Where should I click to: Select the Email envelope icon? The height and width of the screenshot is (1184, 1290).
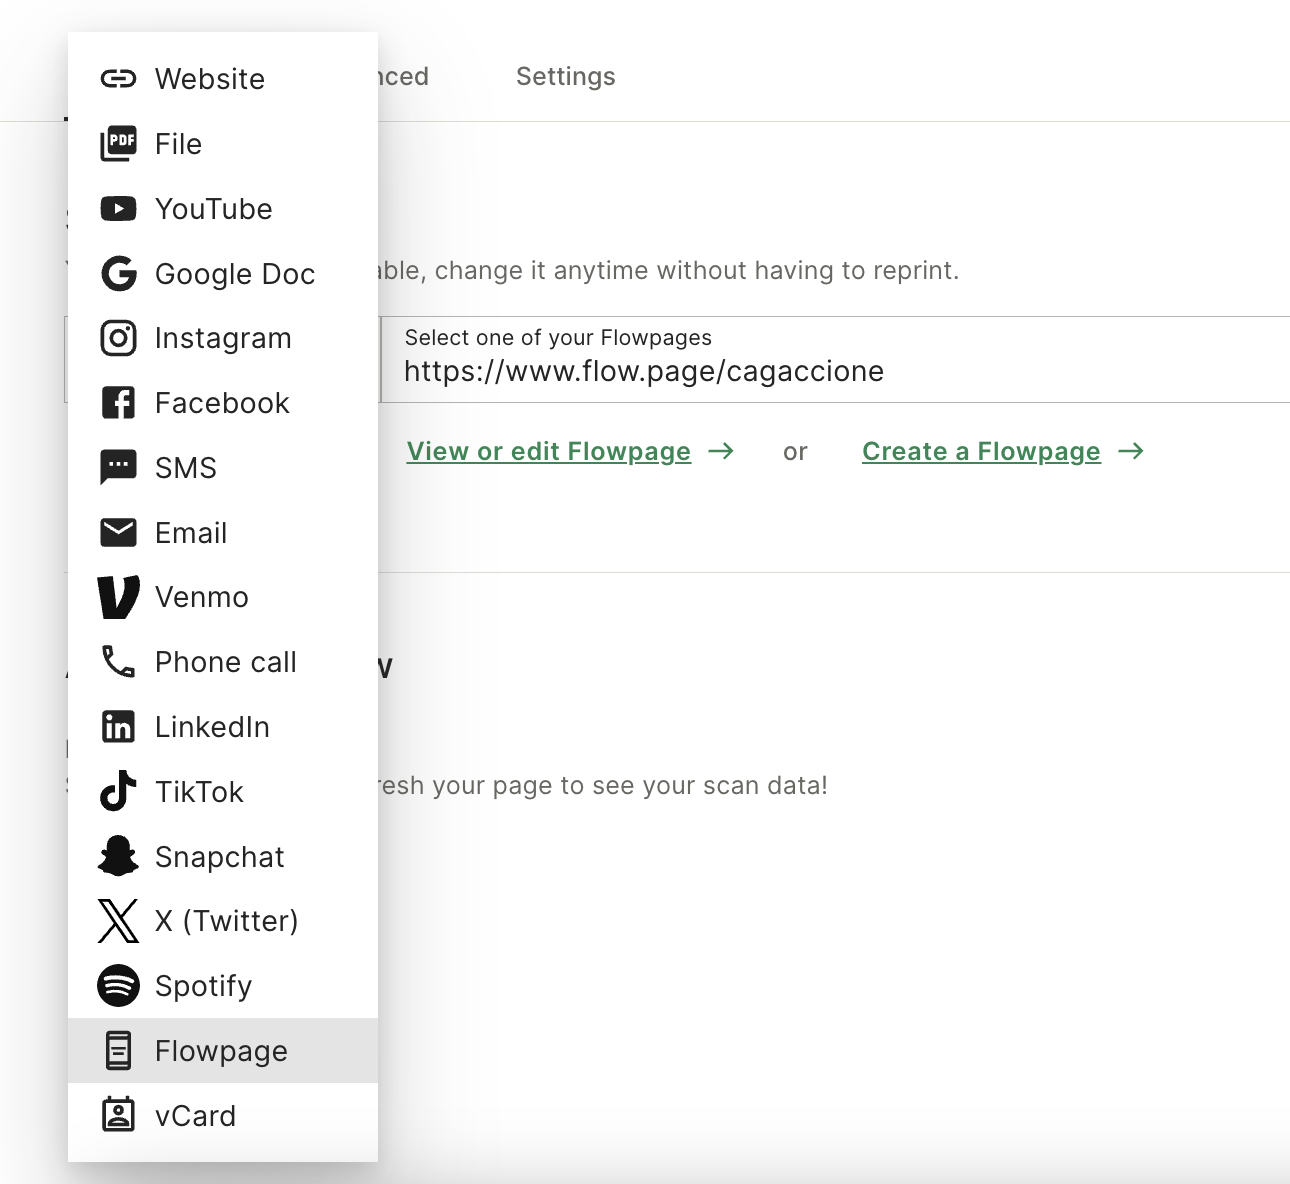(x=118, y=533)
